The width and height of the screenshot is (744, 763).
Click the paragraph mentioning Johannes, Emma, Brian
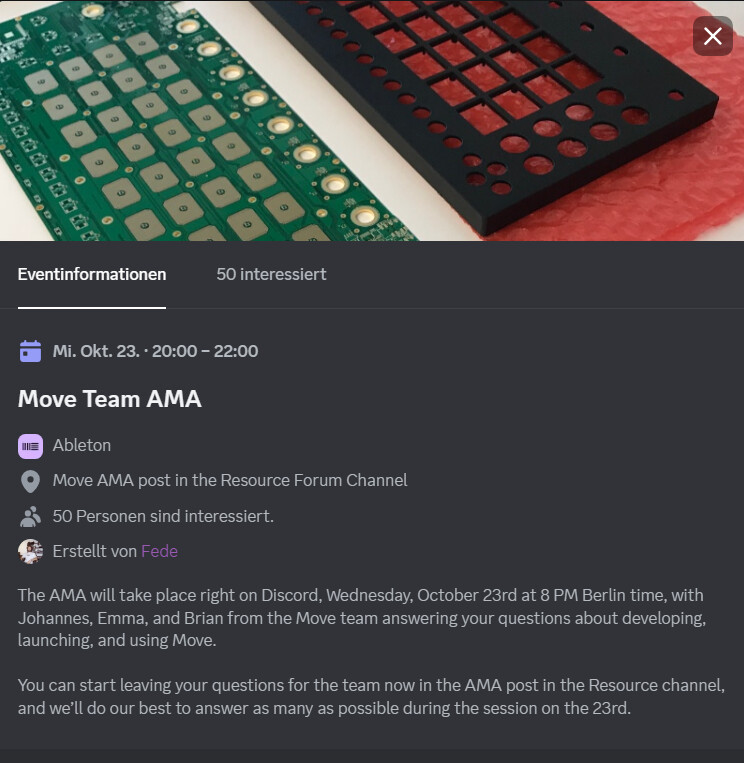coord(363,618)
